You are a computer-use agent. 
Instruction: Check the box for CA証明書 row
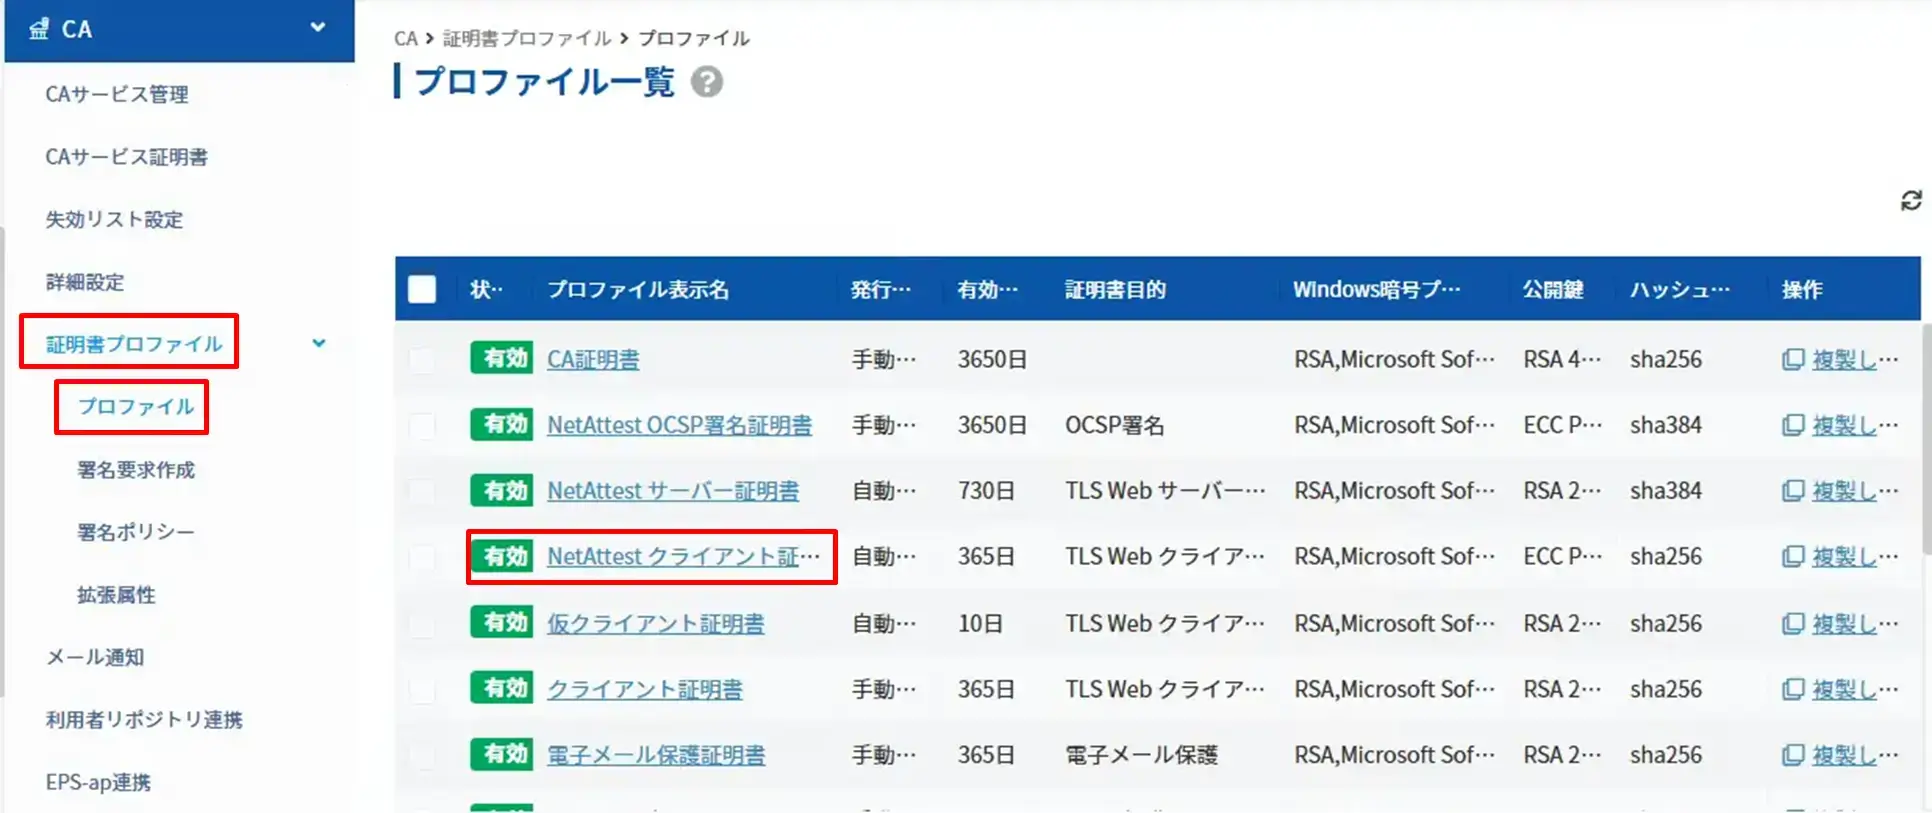(x=422, y=360)
